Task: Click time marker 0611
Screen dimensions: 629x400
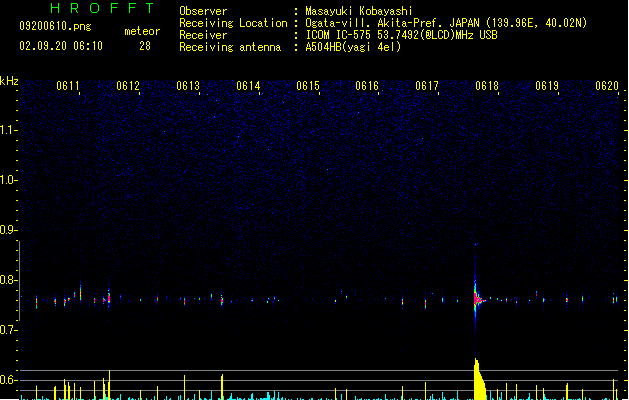Action: (68, 86)
